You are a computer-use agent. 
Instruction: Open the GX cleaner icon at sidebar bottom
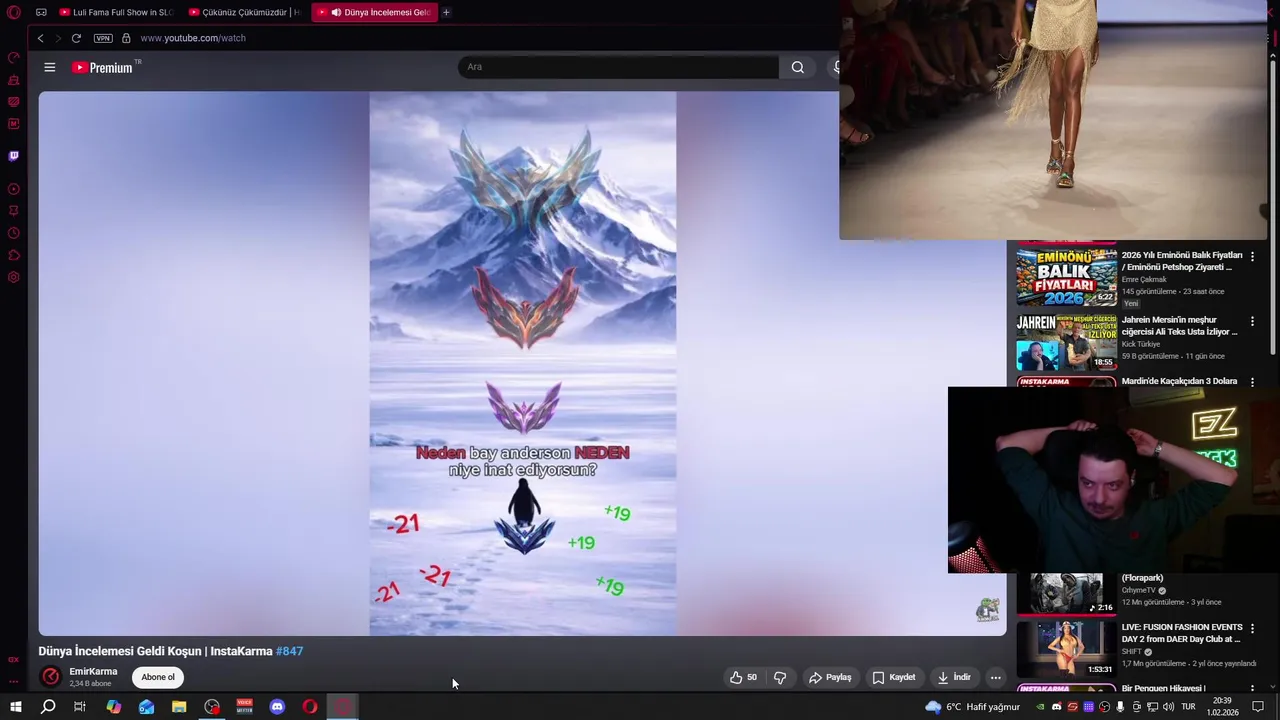pyautogui.click(x=14, y=660)
